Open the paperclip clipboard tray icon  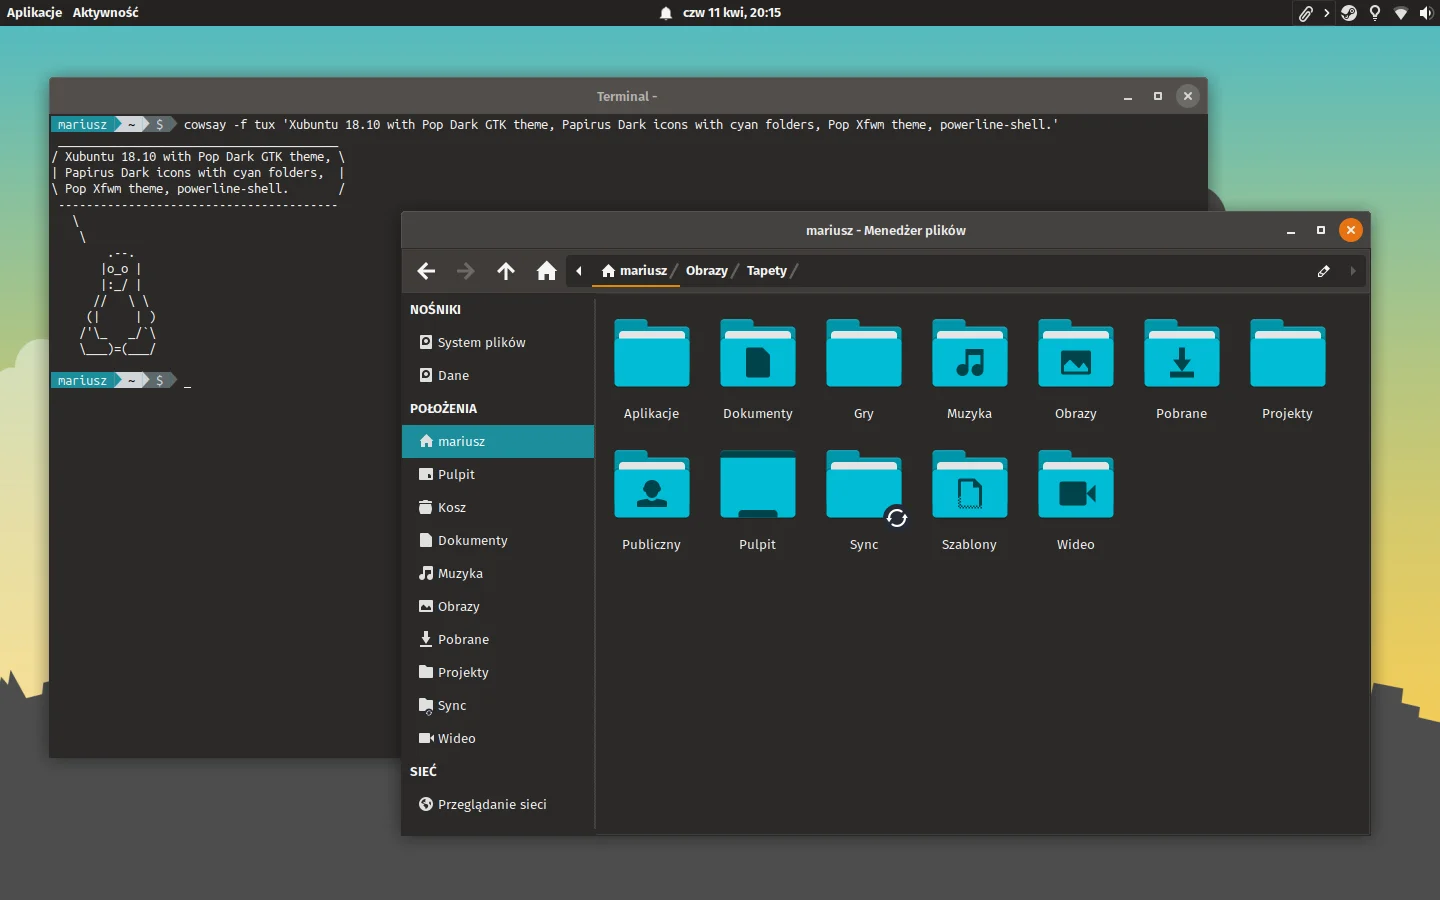point(1305,13)
